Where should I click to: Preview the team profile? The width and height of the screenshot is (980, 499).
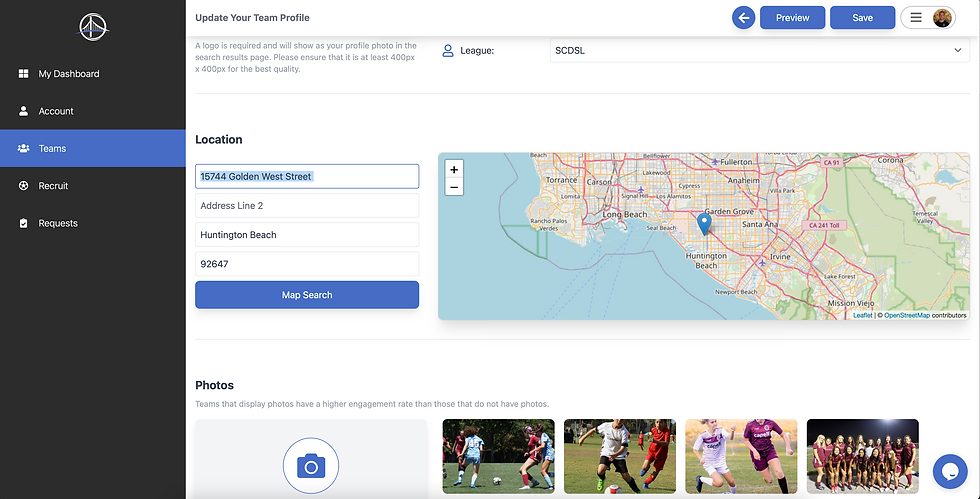click(792, 18)
